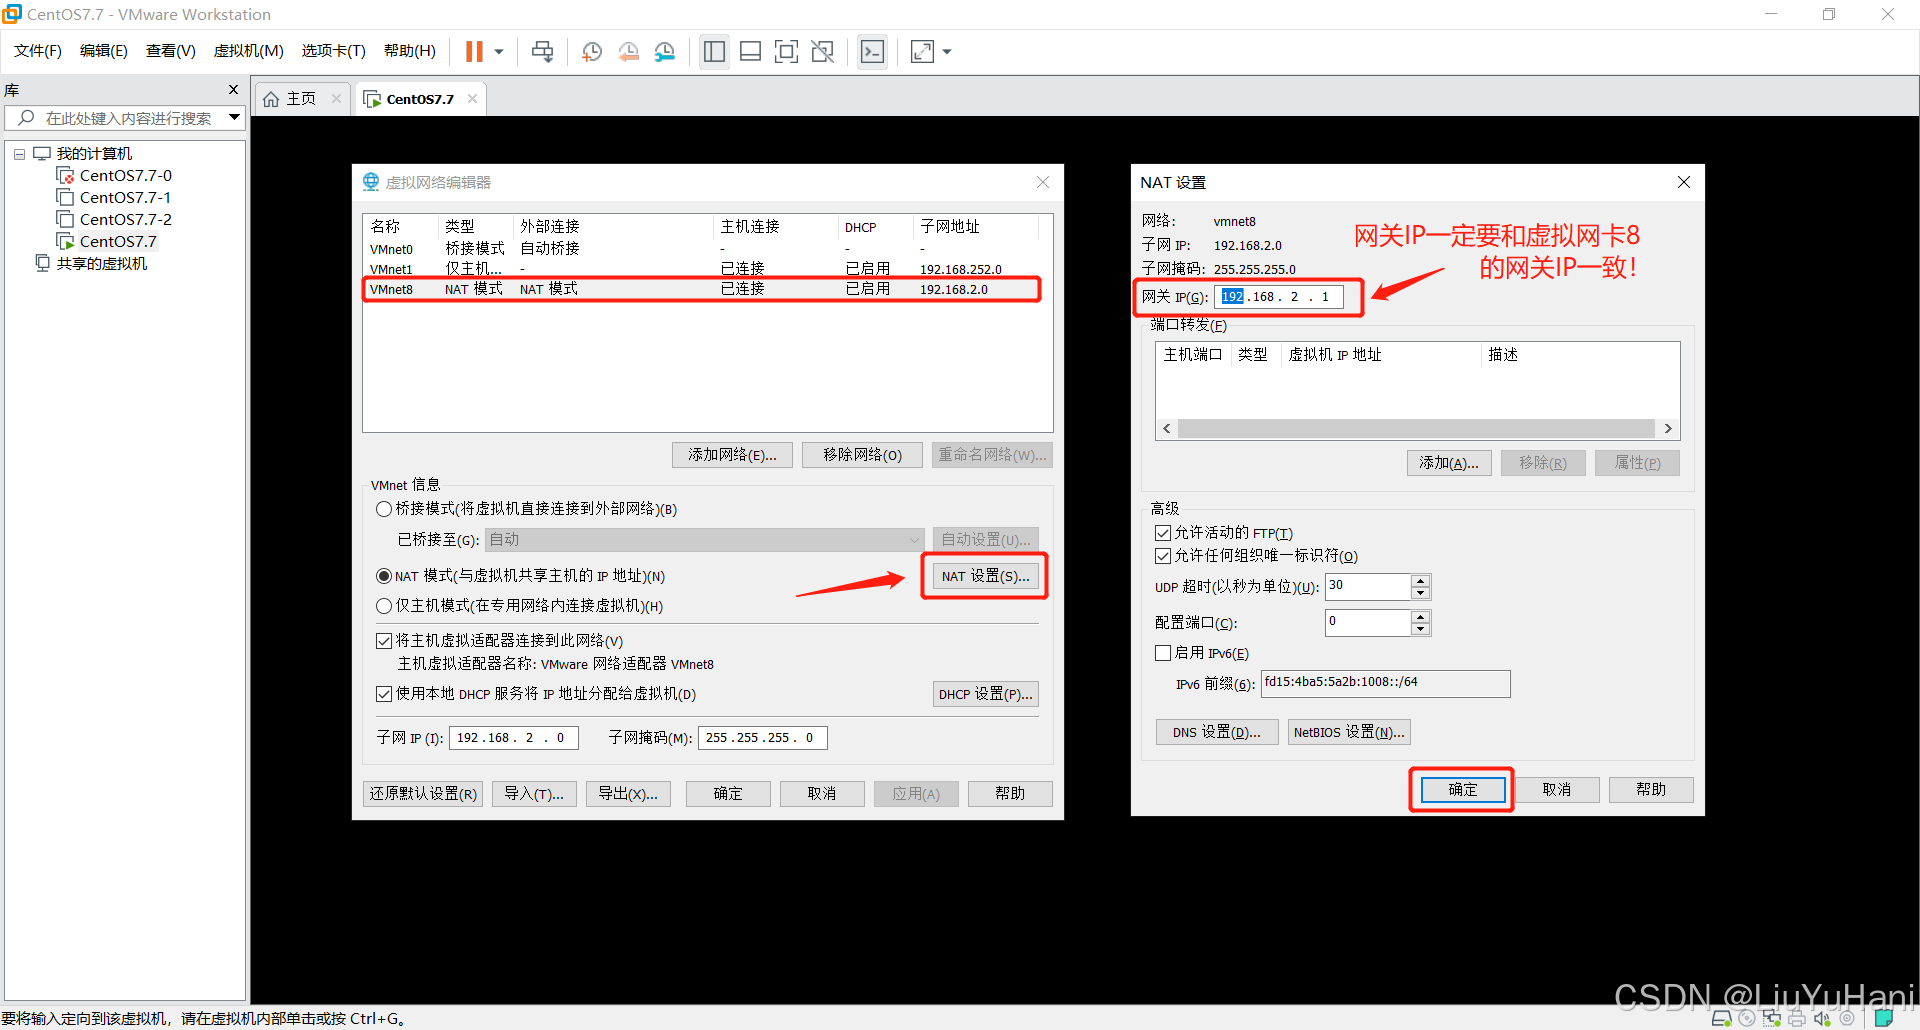Open the message log note icon
This screenshot has width=1920, height=1030.
(1884, 1019)
